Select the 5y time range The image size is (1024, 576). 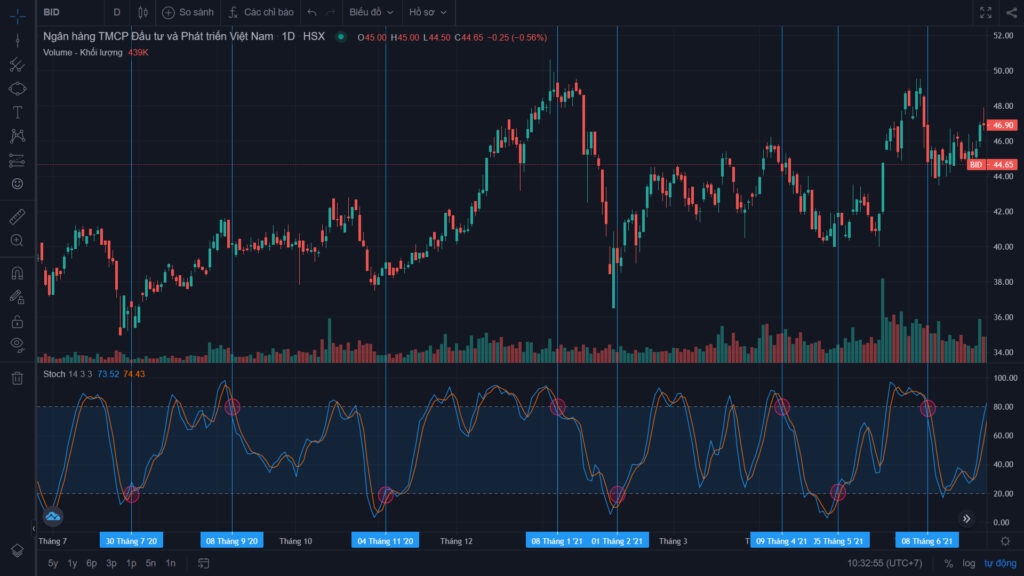click(53, 563)
